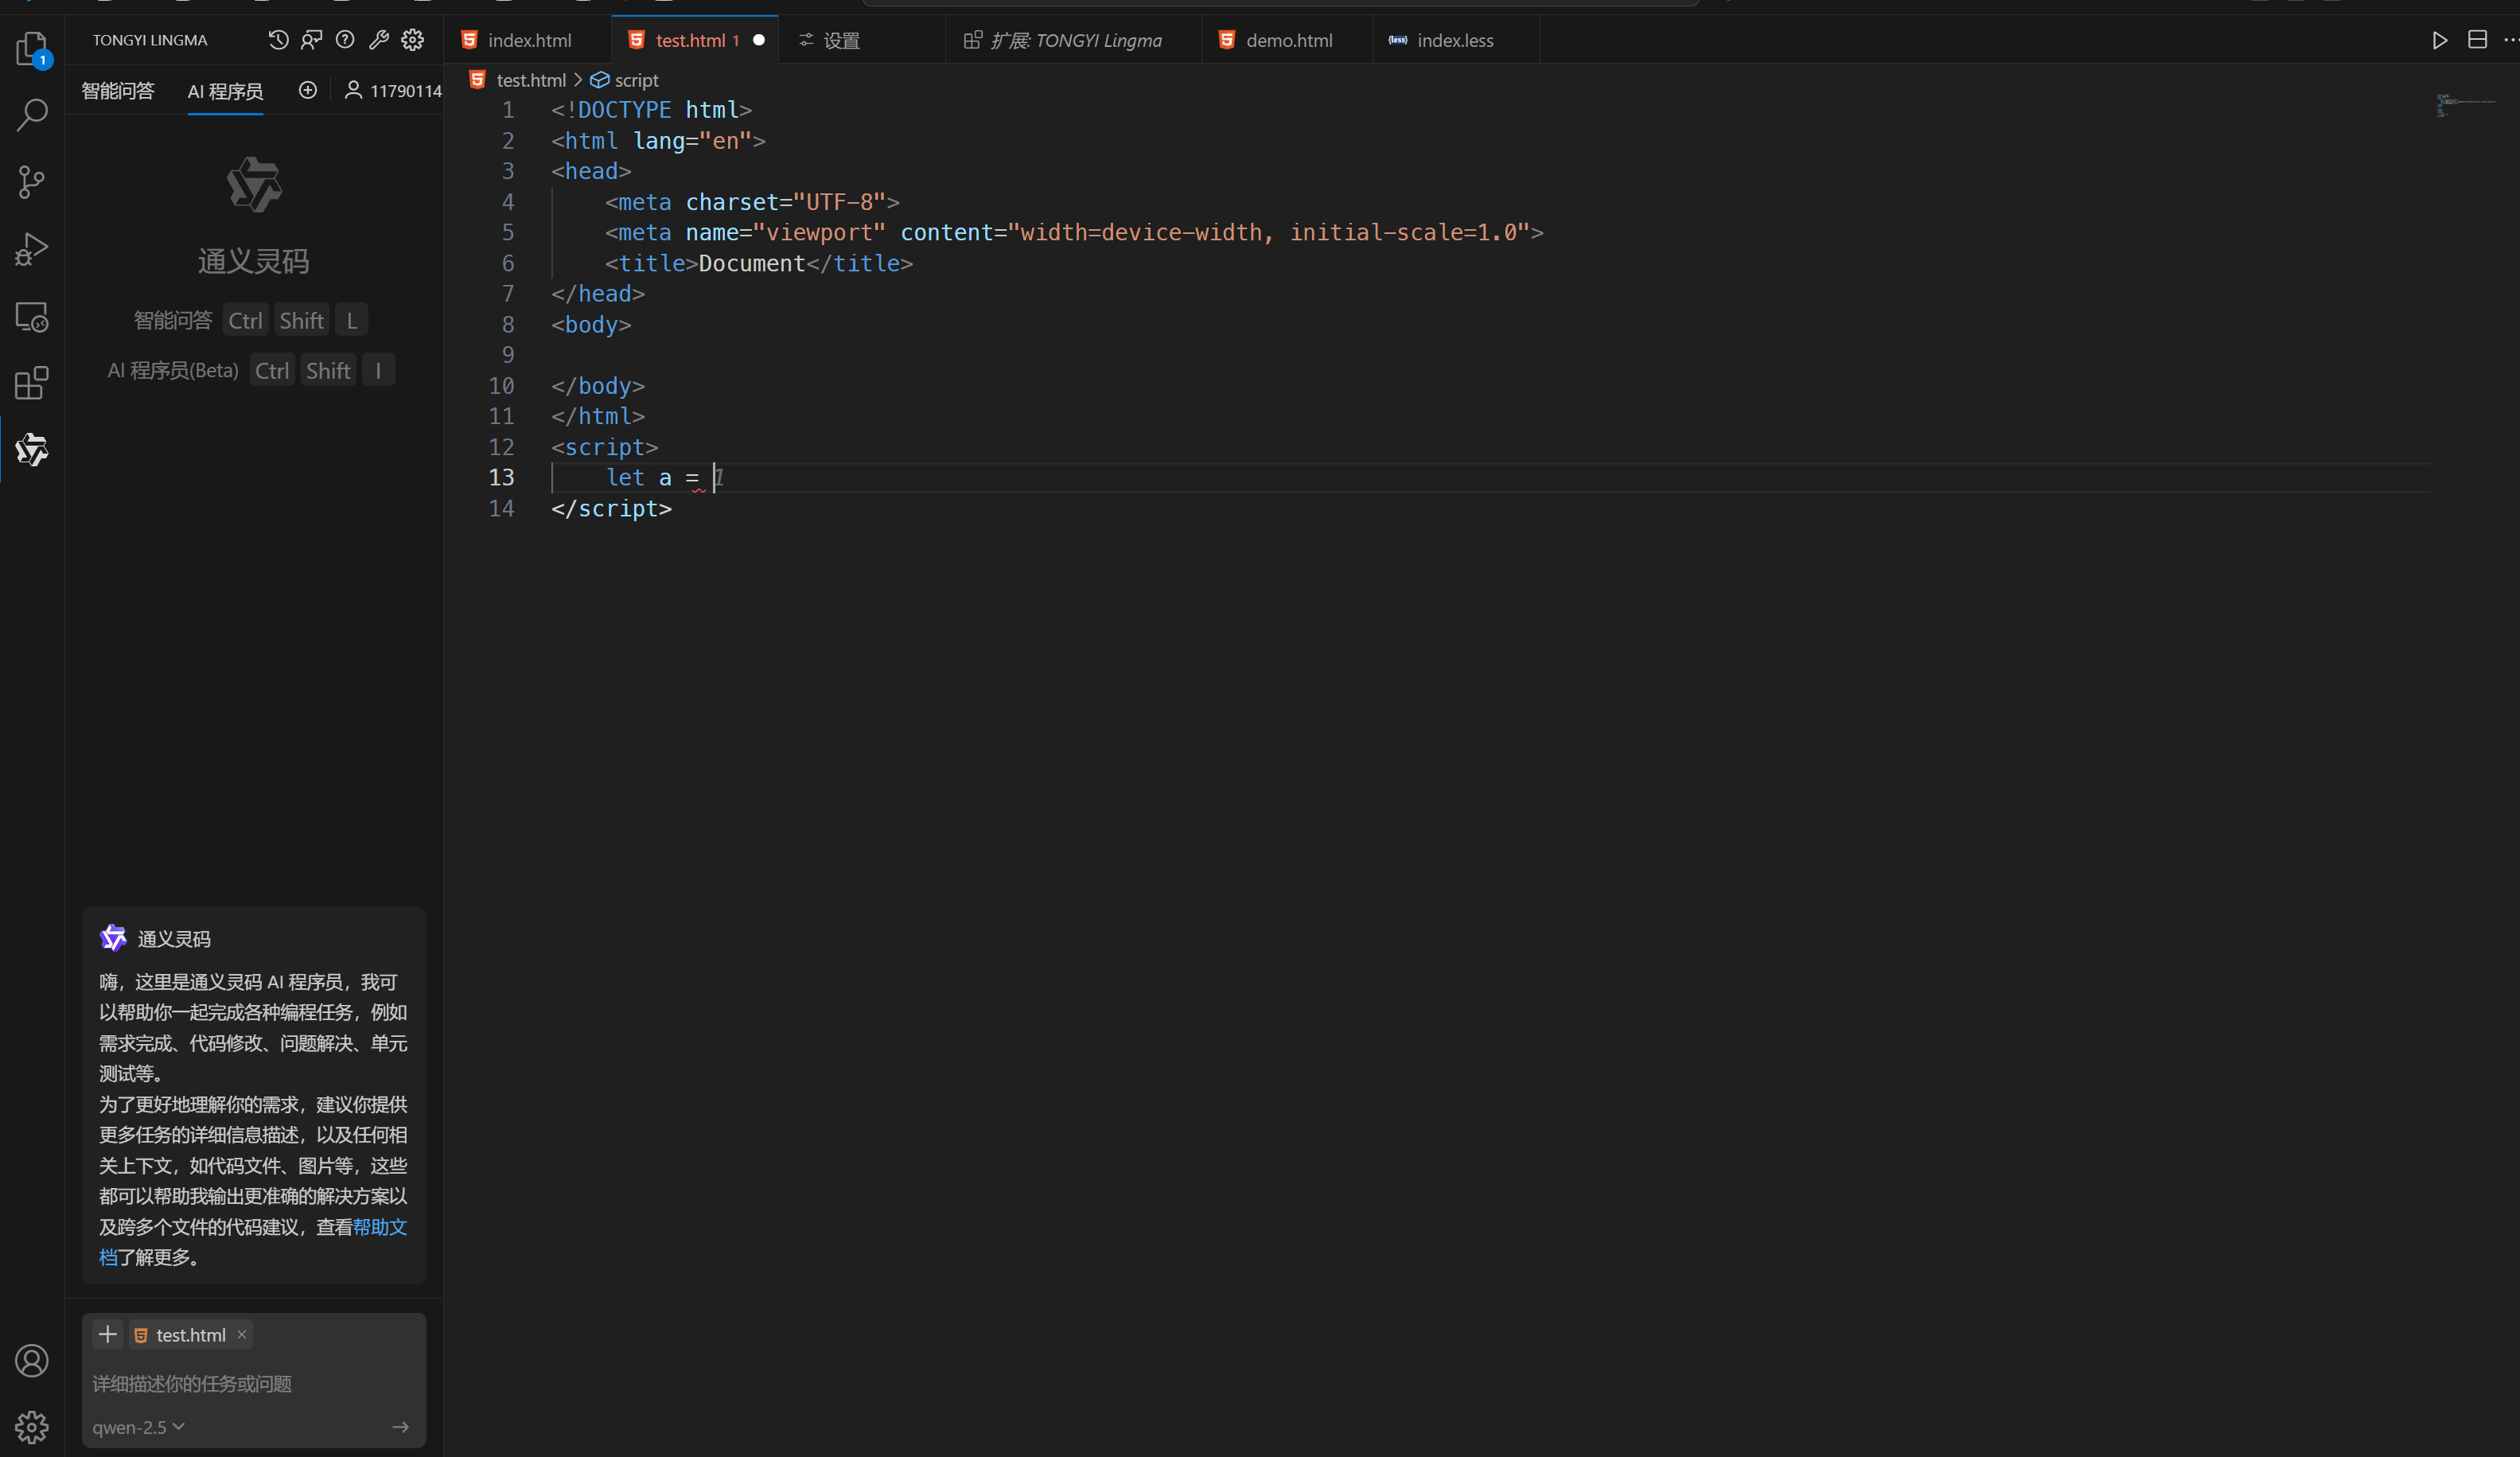The height and width of the screenshot is (1457, 2520).
Task: Remove test.html context chip
Action: click(242, 1335)
